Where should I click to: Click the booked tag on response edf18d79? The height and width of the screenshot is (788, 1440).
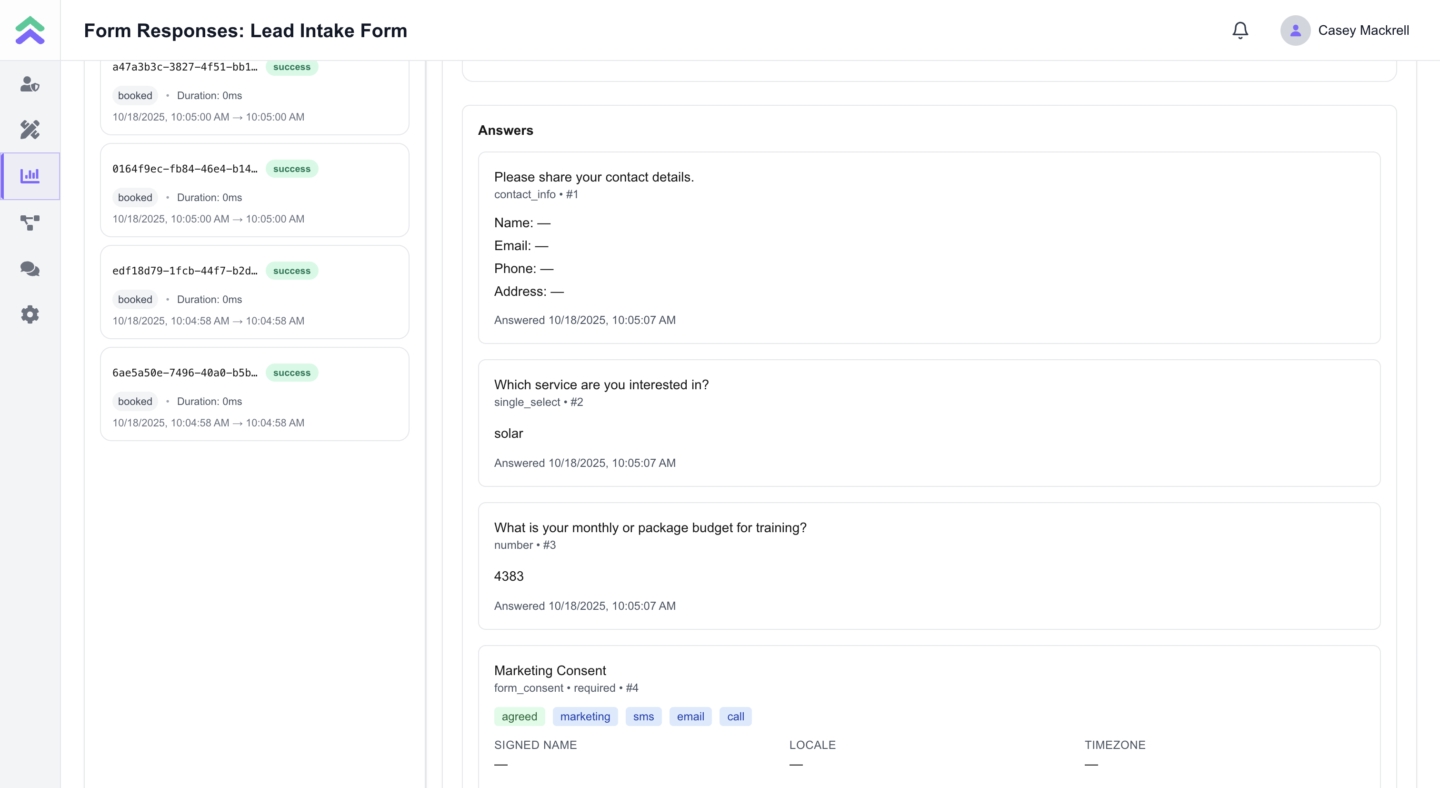135,299
